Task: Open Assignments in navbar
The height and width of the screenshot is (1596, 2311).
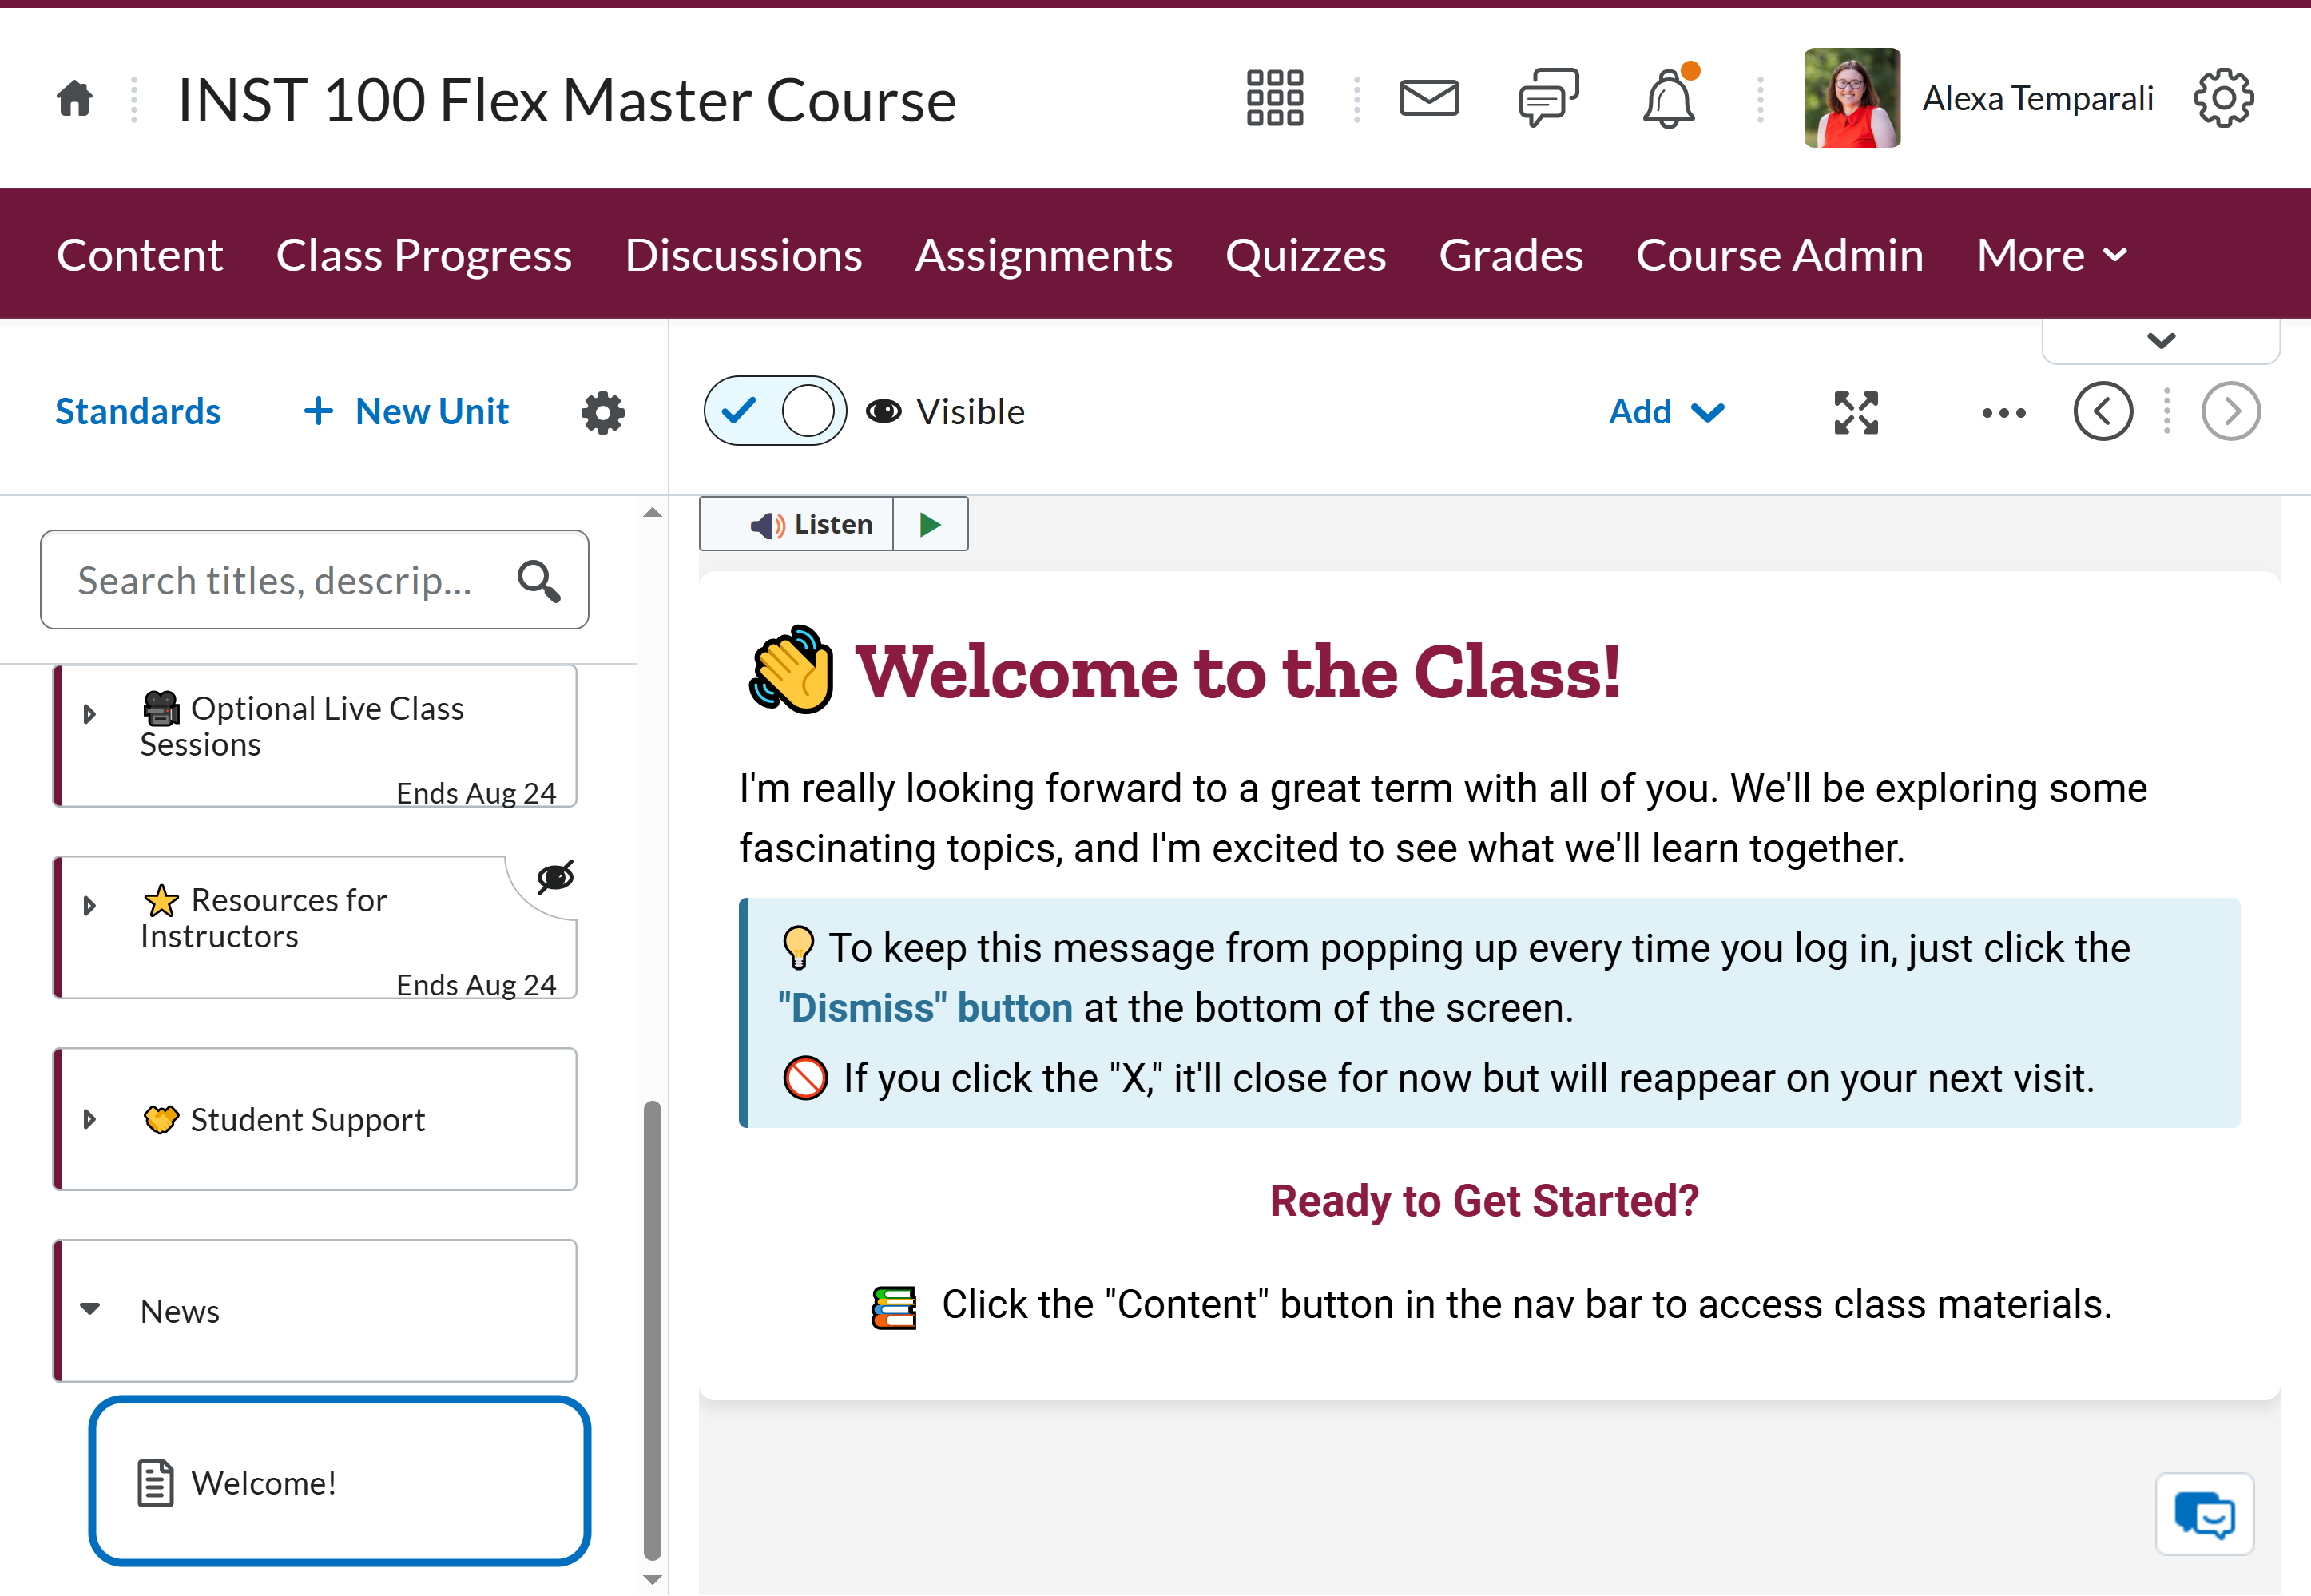Action: pos(1043,255)
